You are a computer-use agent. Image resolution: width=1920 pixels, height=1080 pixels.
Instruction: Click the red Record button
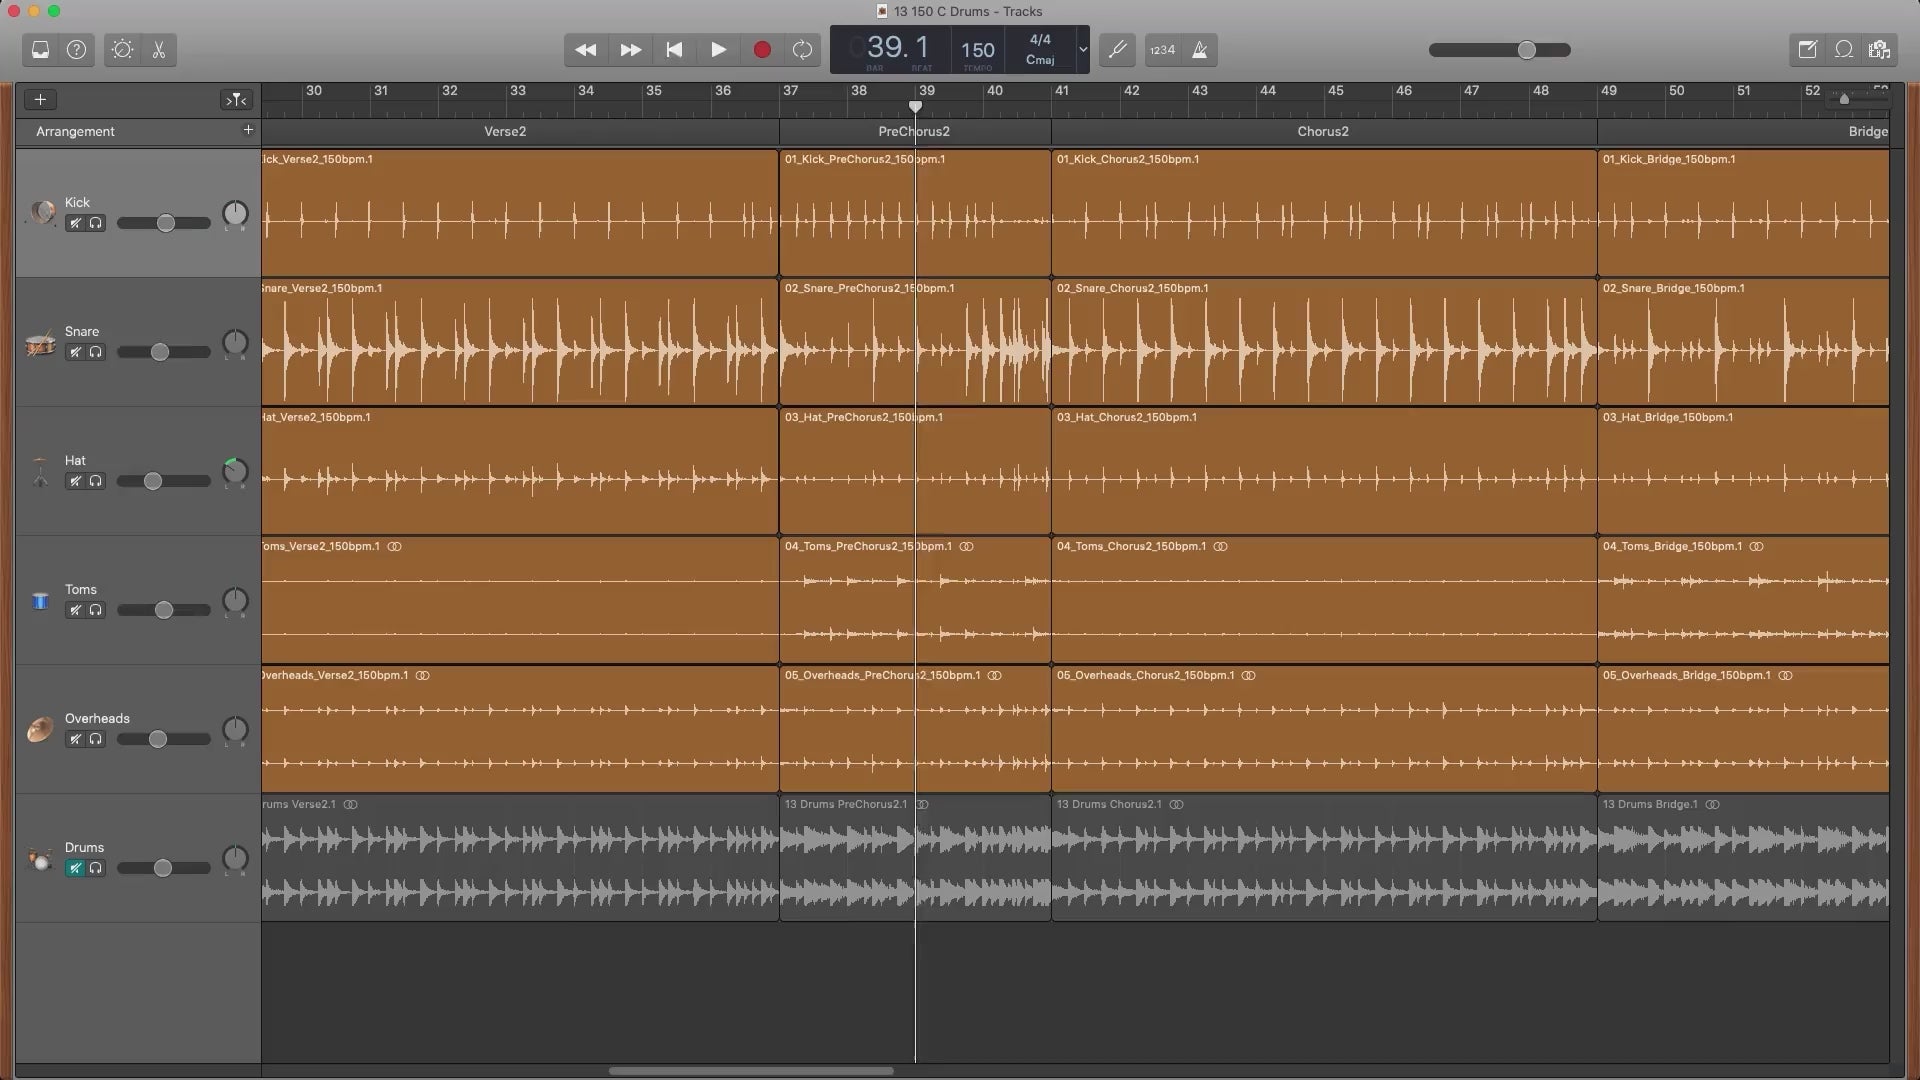762,50
